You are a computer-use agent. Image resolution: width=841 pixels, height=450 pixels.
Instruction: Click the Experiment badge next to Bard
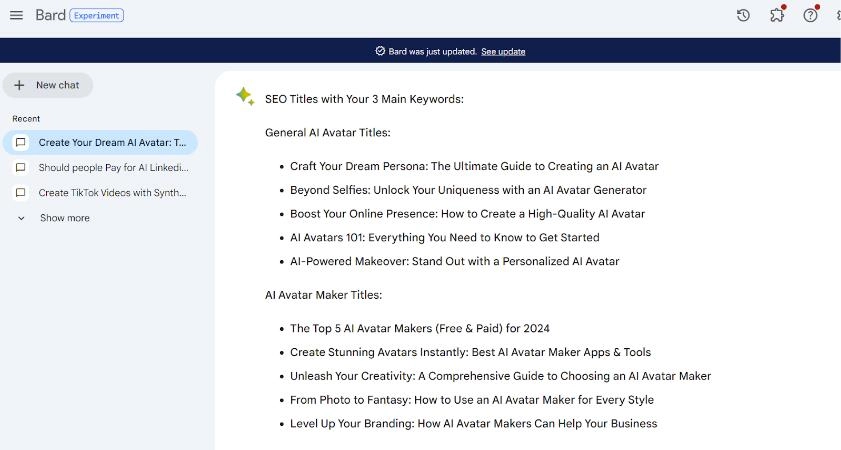(97, 15)
